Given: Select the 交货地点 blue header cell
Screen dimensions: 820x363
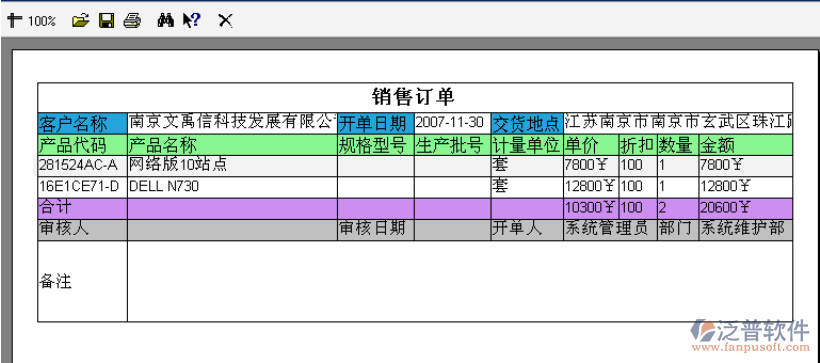Looking at the screenshot, I should coord(527,123).
